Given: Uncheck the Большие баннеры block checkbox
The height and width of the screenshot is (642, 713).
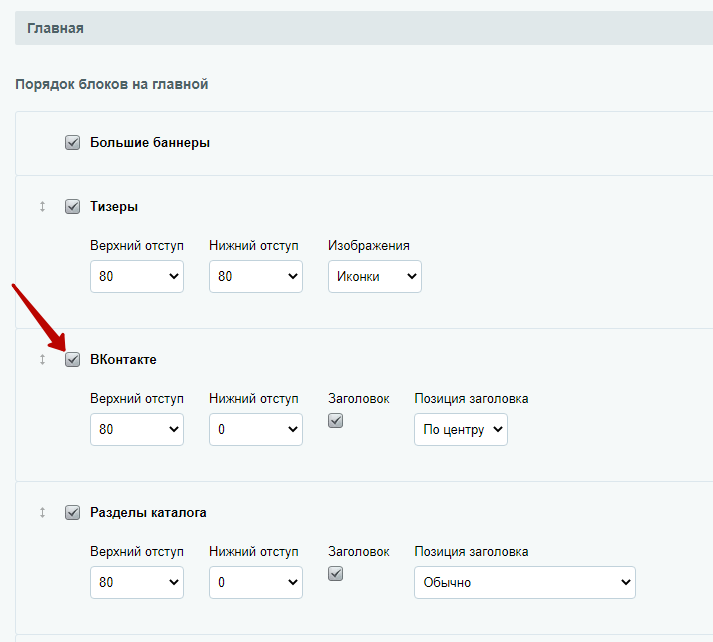Looking at the screenshot, I should click(x=72, y=142).
